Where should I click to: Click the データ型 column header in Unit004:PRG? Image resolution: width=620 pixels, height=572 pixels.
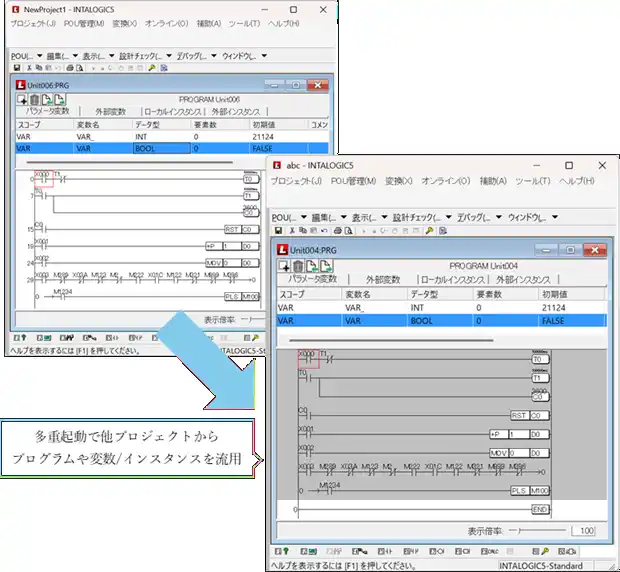click(x=440, y=294)
